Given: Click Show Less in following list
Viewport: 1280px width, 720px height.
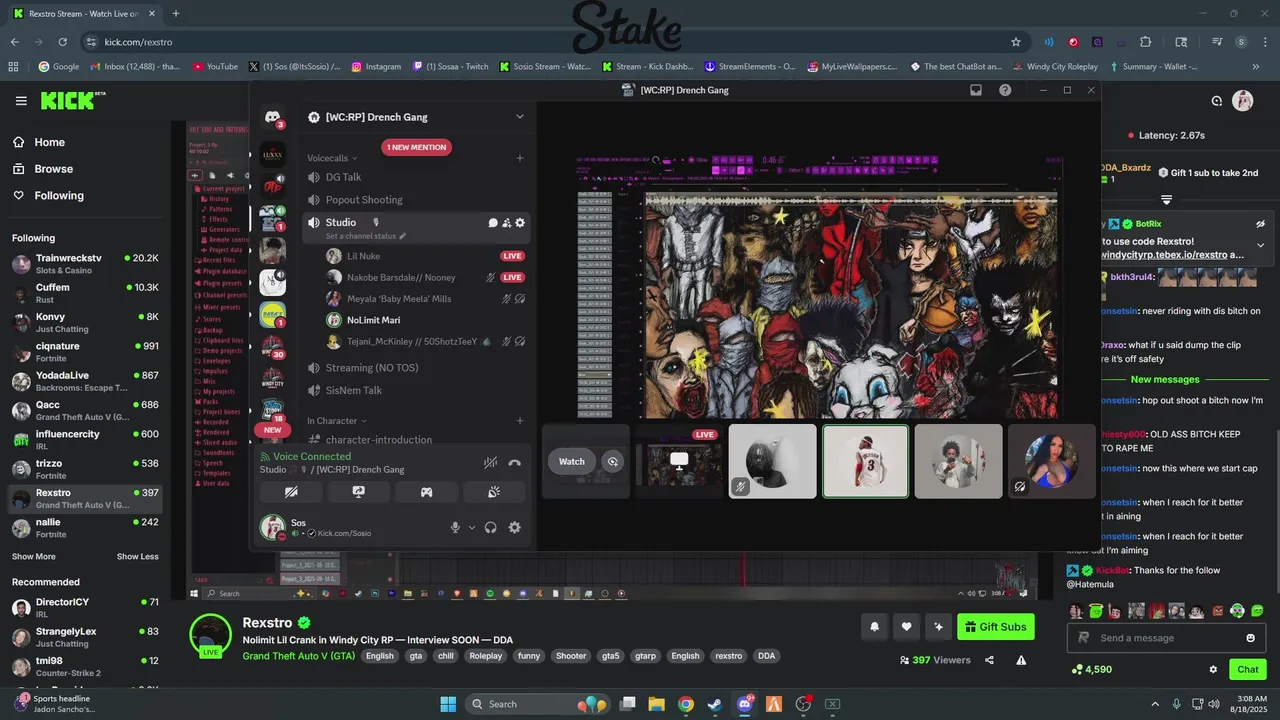Looking at the screenshot, I should 138,556.
